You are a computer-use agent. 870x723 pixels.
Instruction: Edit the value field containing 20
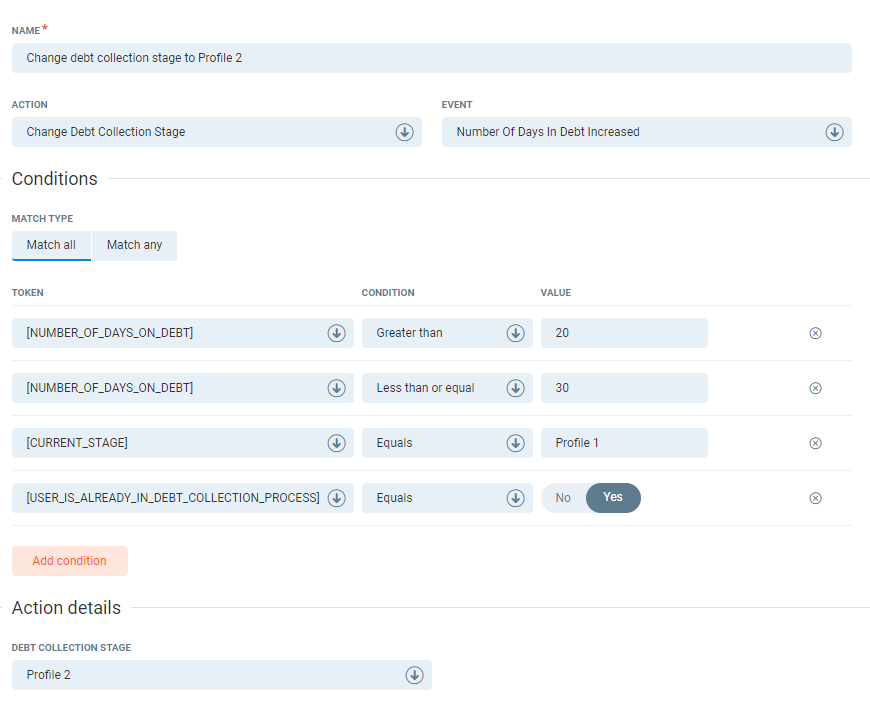tap(623, 333)
